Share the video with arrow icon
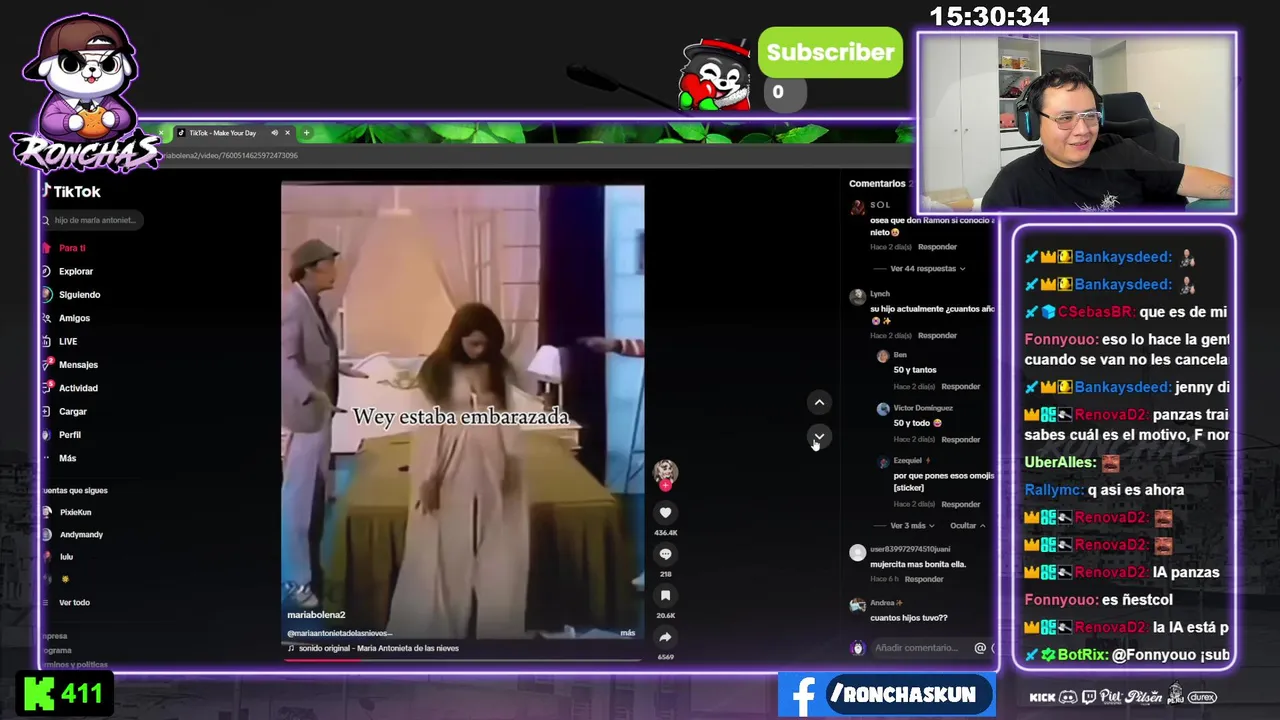Image resolution: width=1280 pixels, height=720 pixels. [665, 637]
